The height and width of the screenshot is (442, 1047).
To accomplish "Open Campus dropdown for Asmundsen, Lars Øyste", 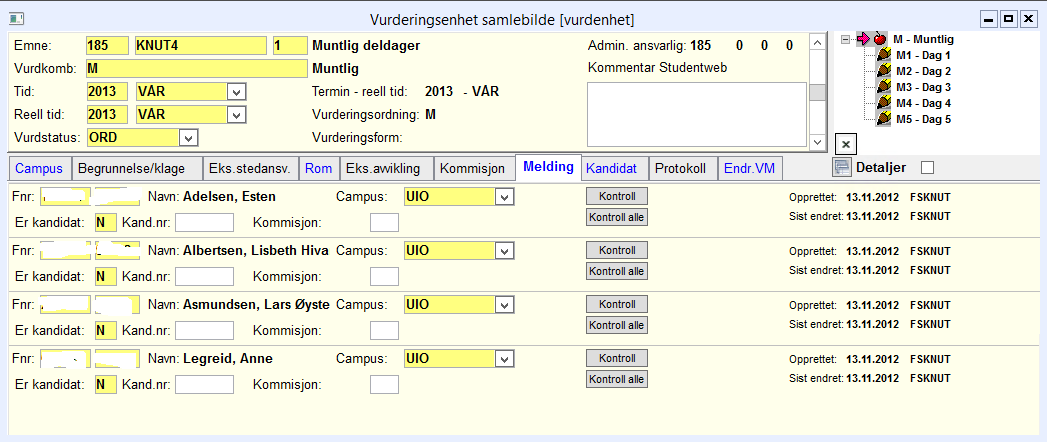I will tap(505, 305).
